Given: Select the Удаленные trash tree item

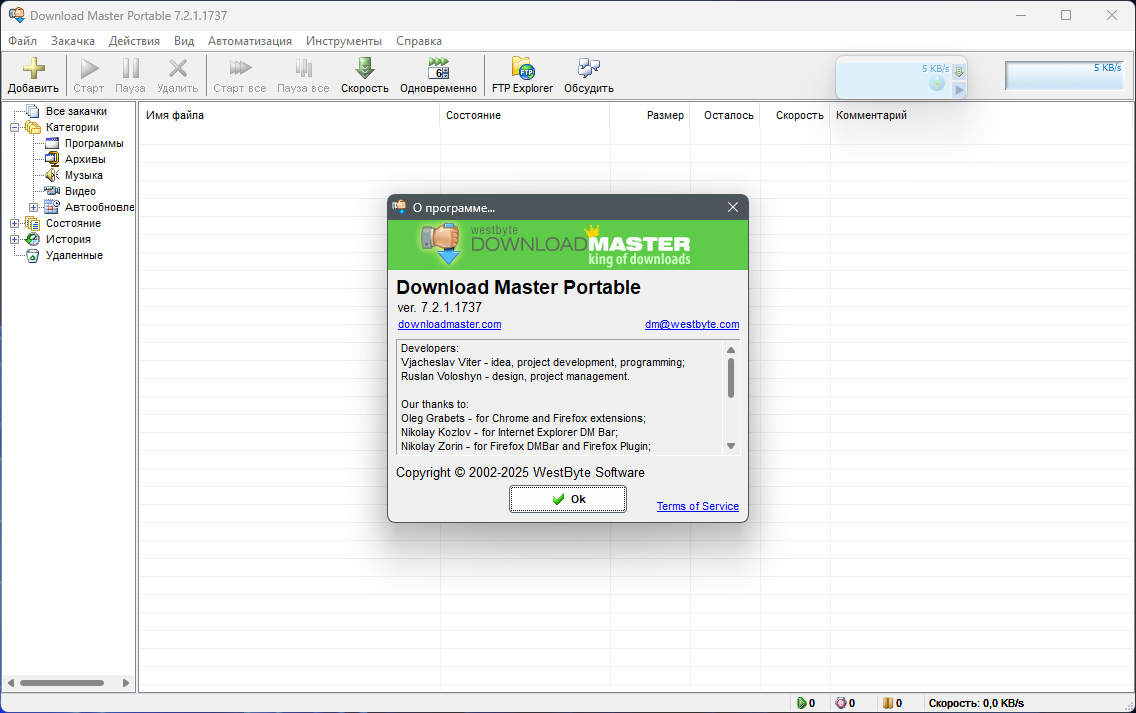Looking at the screenshot, I should pos(74,255).
